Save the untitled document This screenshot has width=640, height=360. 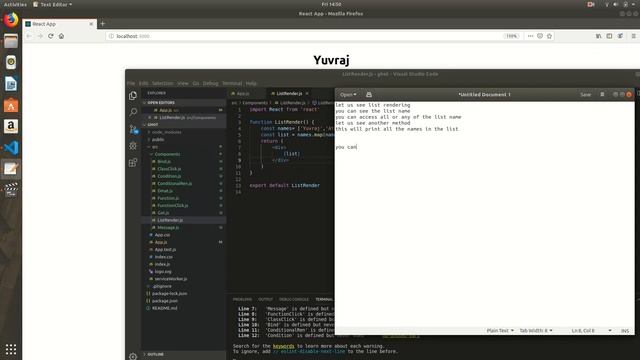[585, 94]
